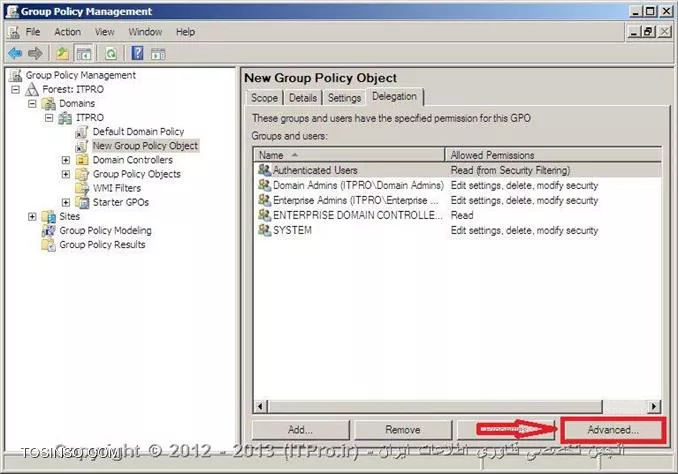Expand the Sites node
This screenshot has width=678, height=474.
click(x=32, y=217)
